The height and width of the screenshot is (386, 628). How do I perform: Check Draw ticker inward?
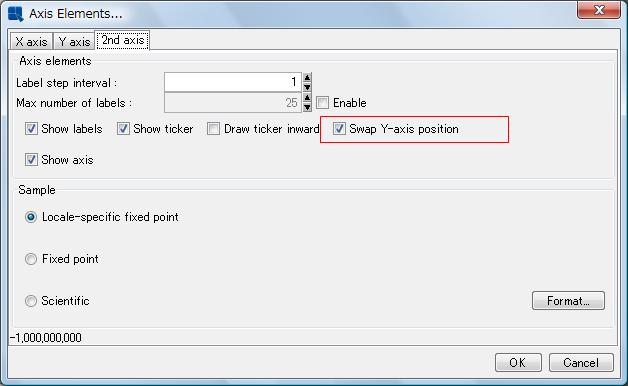(213, 129)
